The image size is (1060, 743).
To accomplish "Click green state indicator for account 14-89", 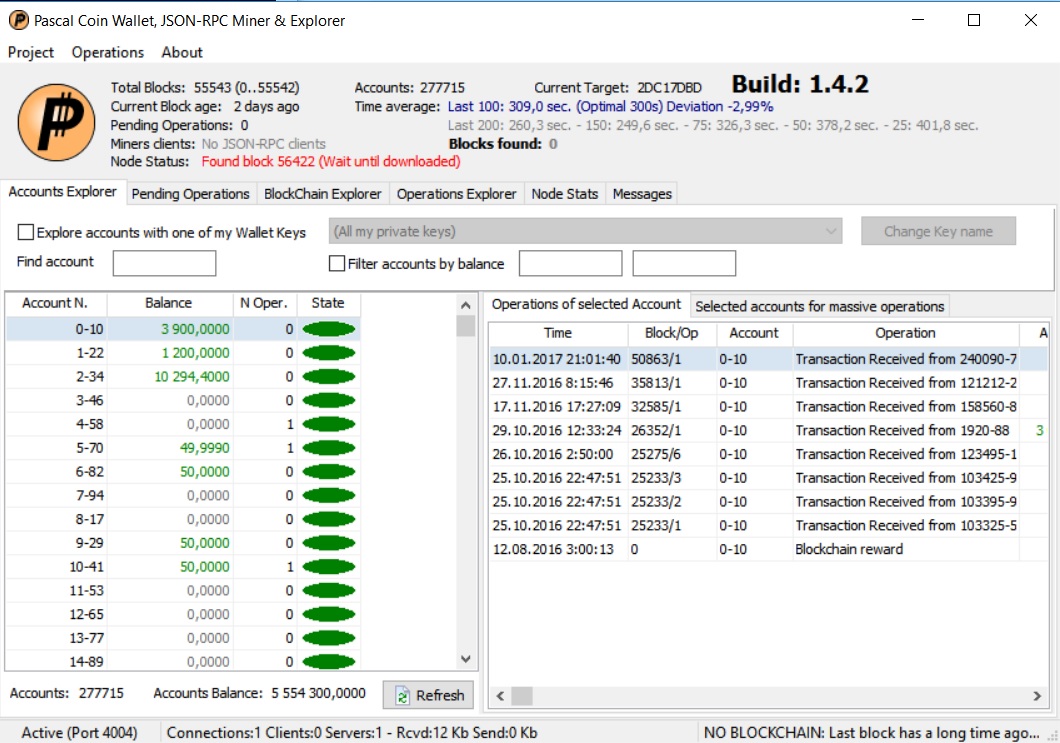I will click(x=329, y=661).
